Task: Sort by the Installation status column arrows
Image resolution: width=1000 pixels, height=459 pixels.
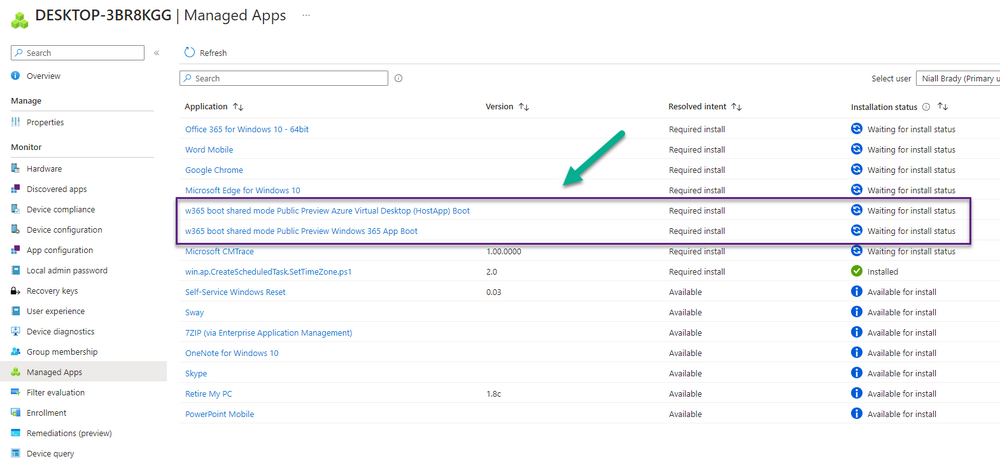Action: [x=943, y=107]
